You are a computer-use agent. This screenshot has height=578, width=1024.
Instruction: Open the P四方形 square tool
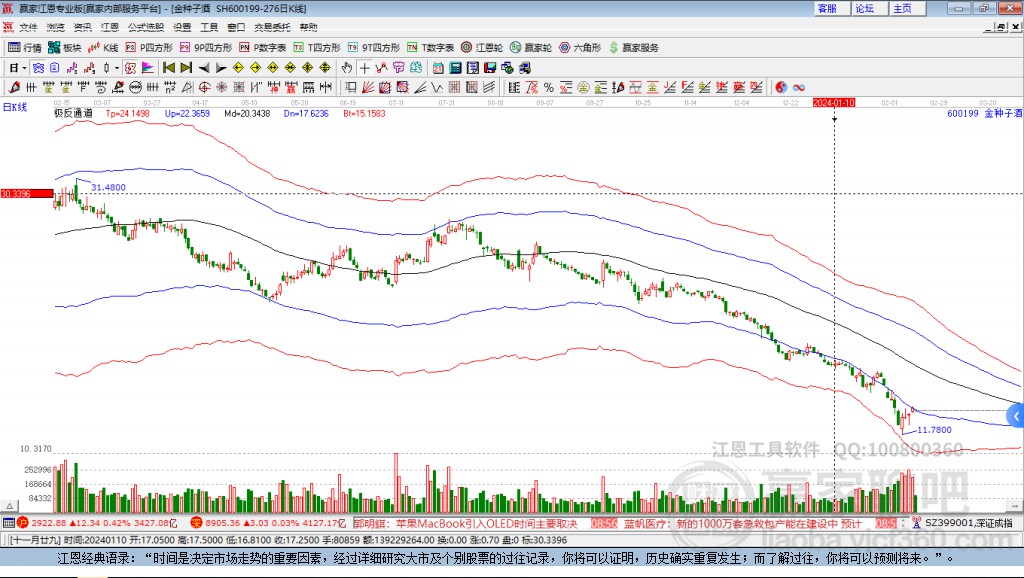pyautogui.click(x=149, y=47)
